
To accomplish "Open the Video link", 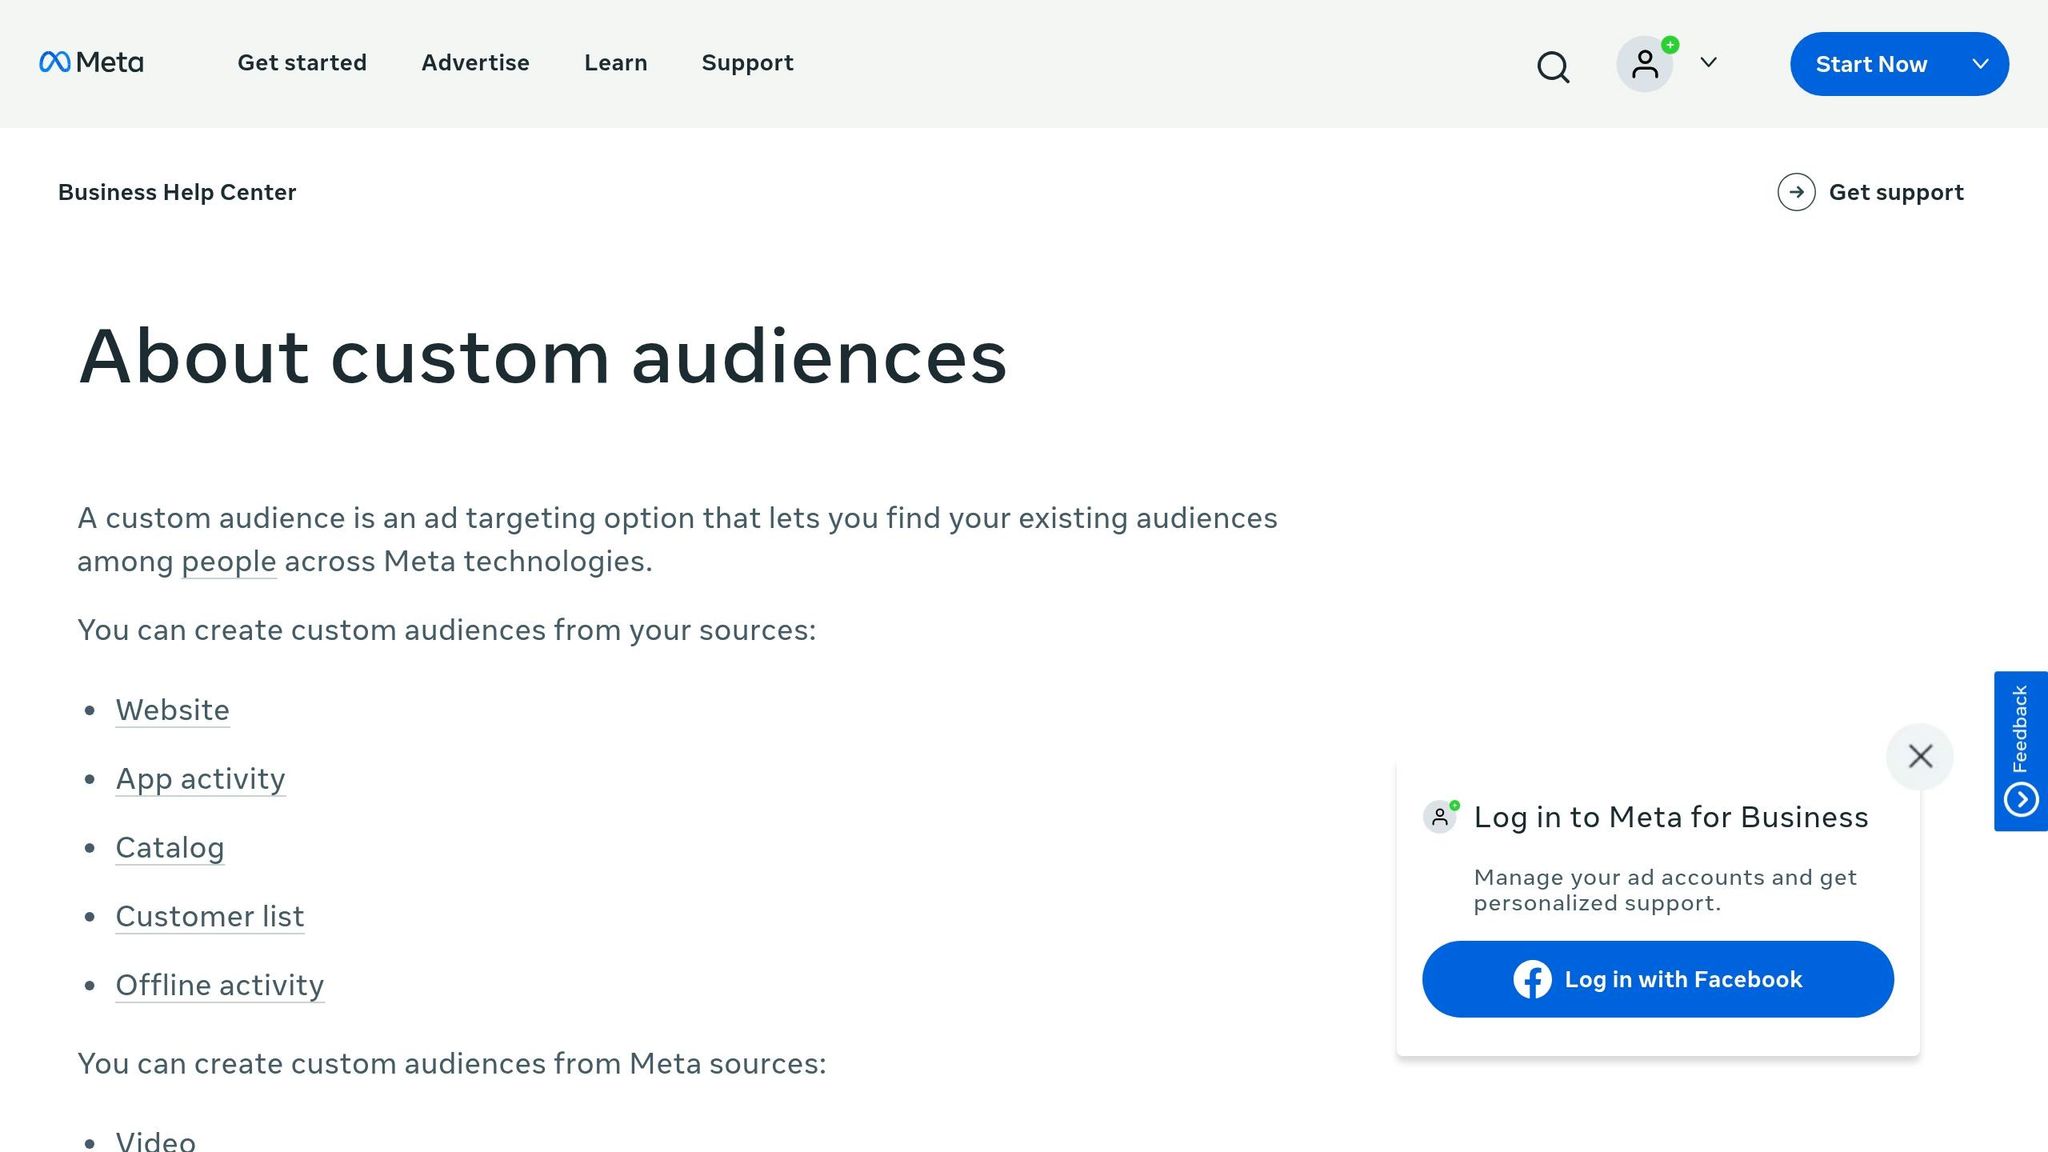I will coord(155,1141).
